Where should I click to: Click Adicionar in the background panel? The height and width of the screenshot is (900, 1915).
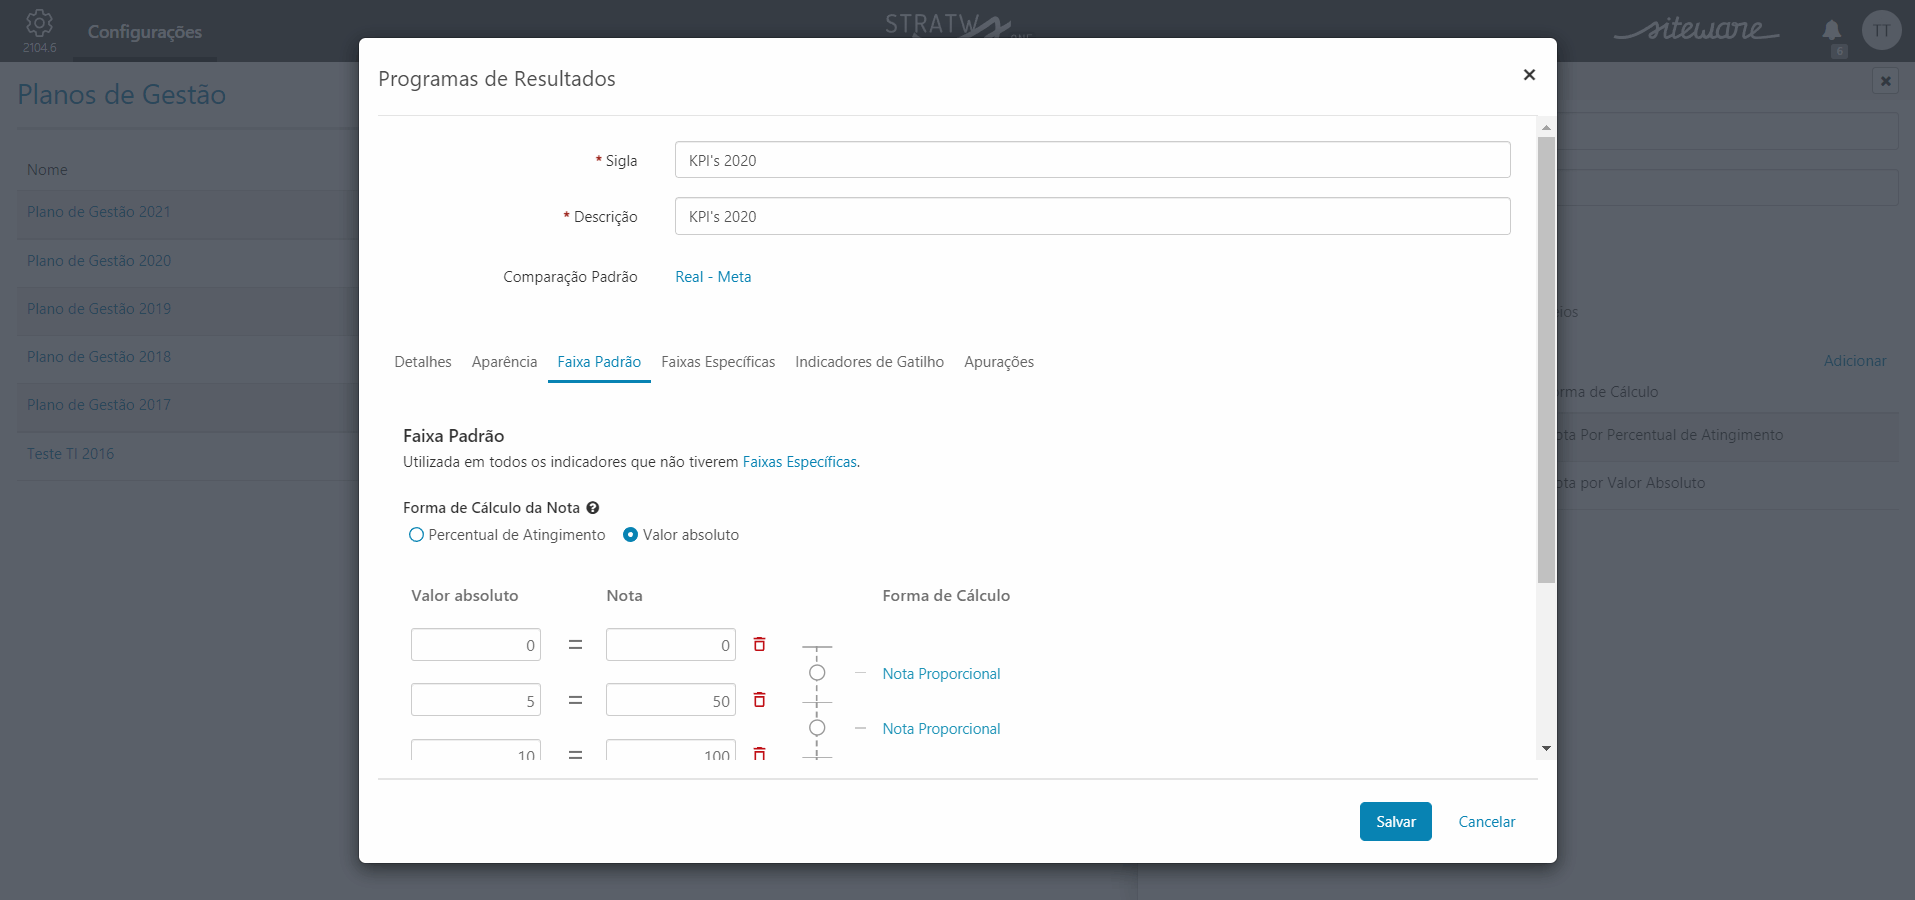1855,361
